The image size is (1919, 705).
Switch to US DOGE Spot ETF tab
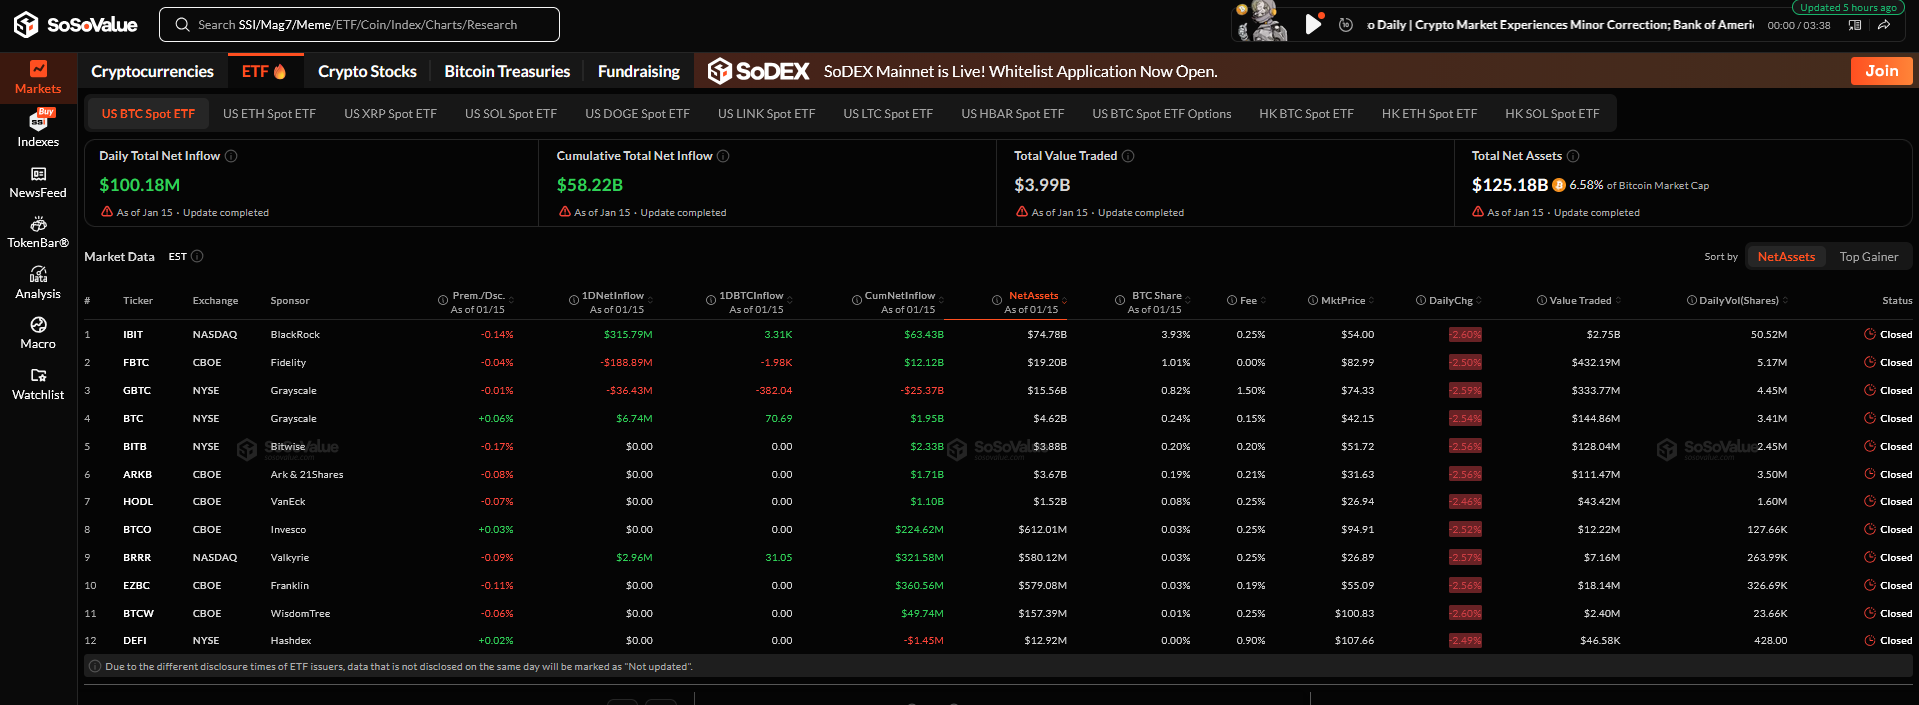(637, 114)
